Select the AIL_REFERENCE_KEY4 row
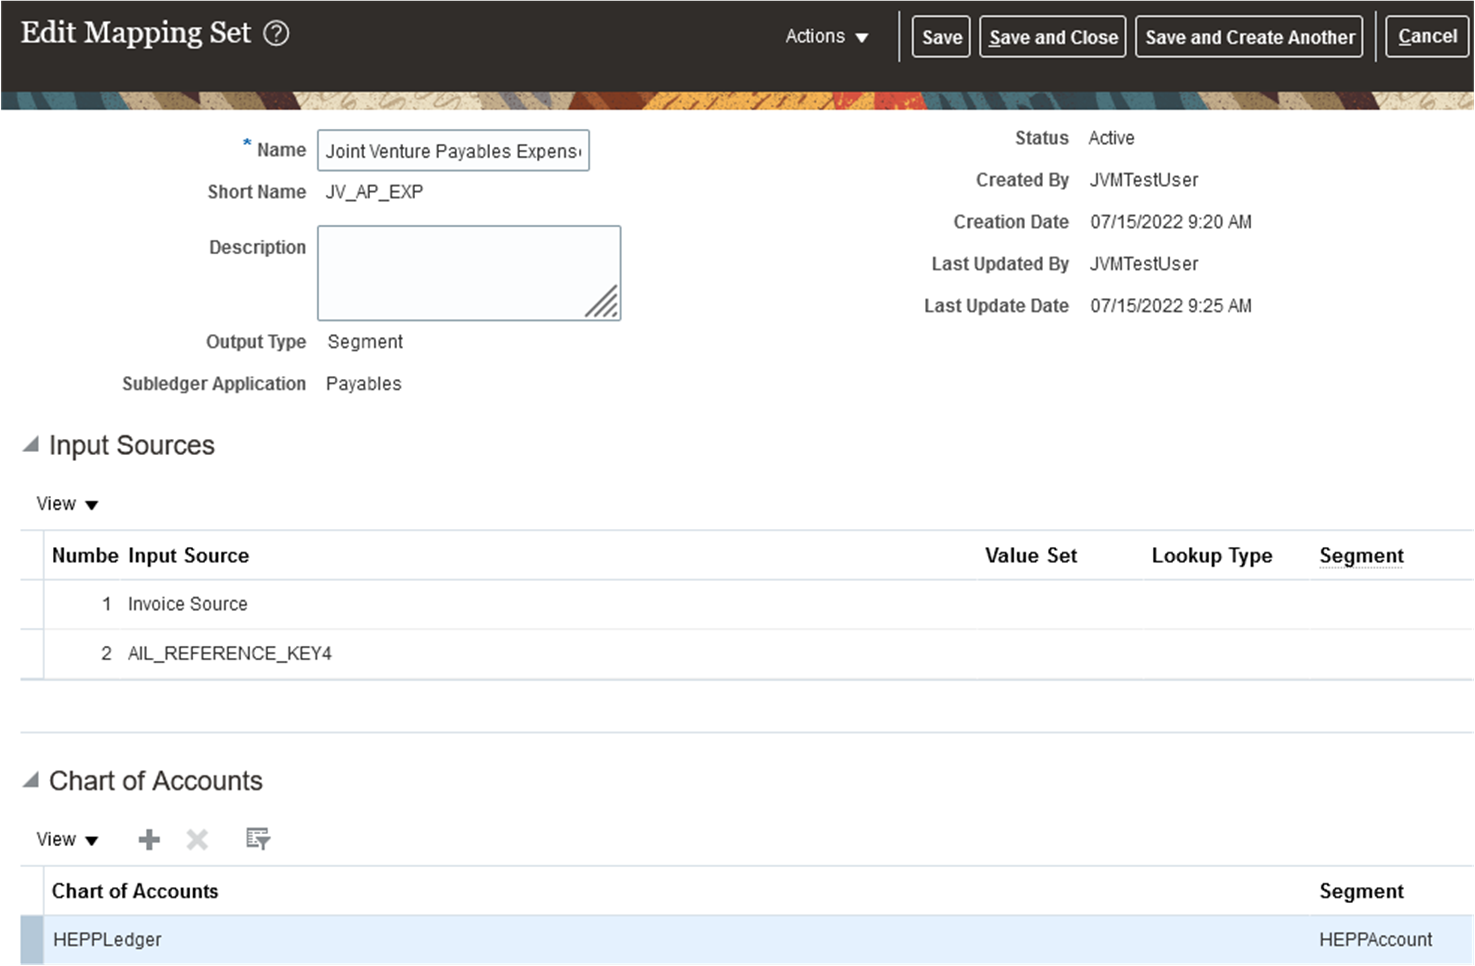Viewport: 1475px width, 966px height. click(x=746, y=653)
